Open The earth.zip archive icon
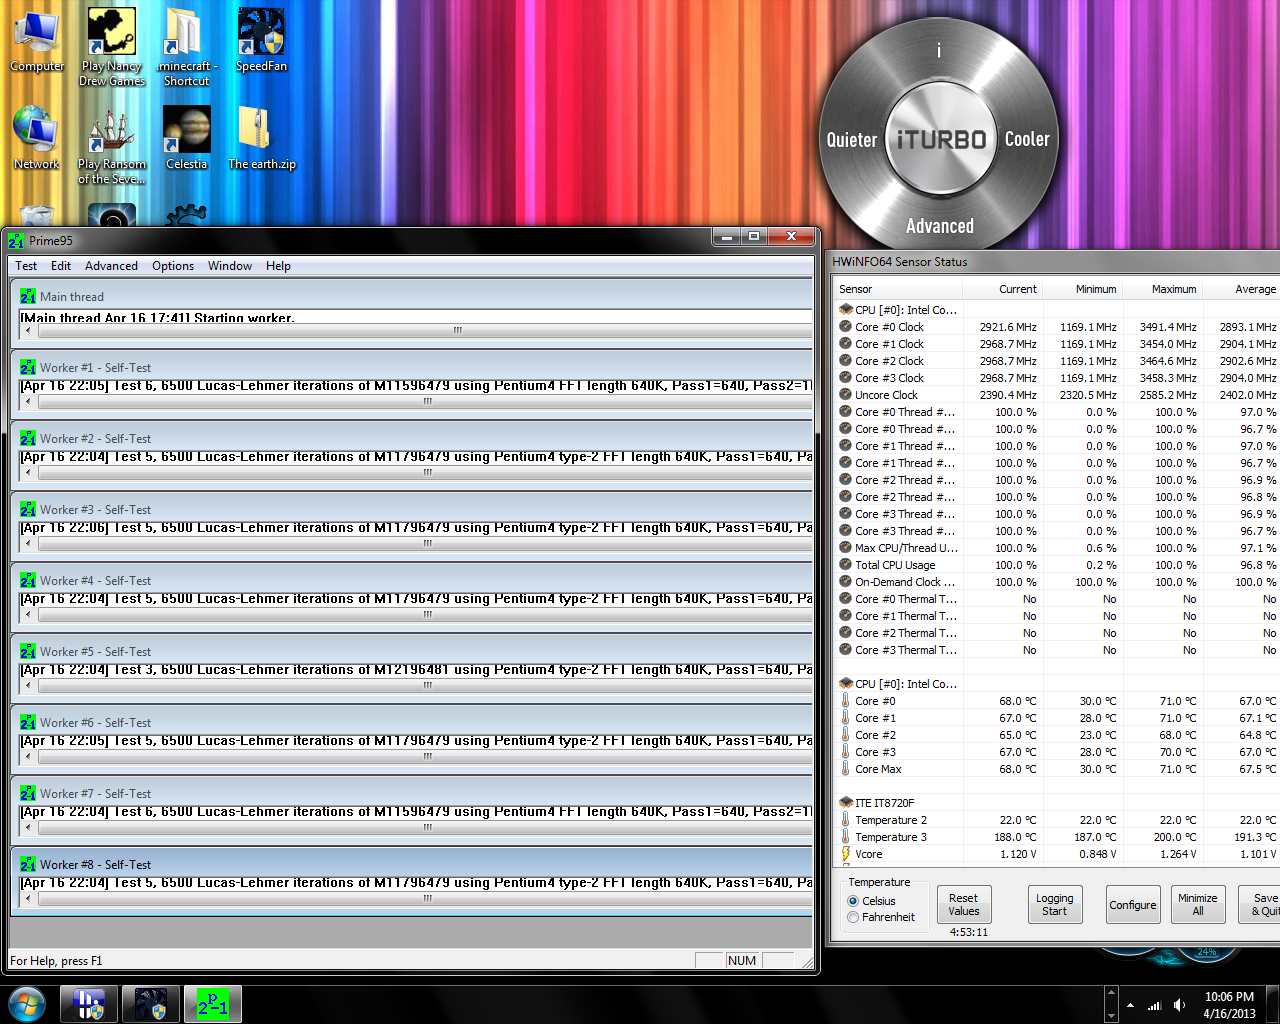This screenshot has height=1024, width=1280. click(261, 138)
